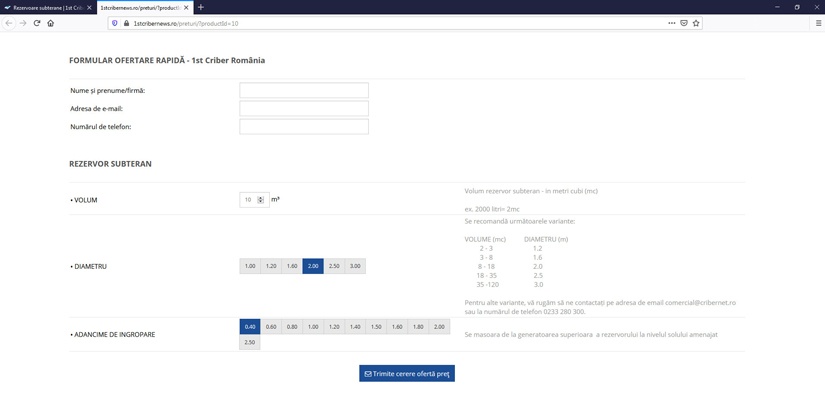Click the comercial@cribernet.ro email text

coord(700,303)
